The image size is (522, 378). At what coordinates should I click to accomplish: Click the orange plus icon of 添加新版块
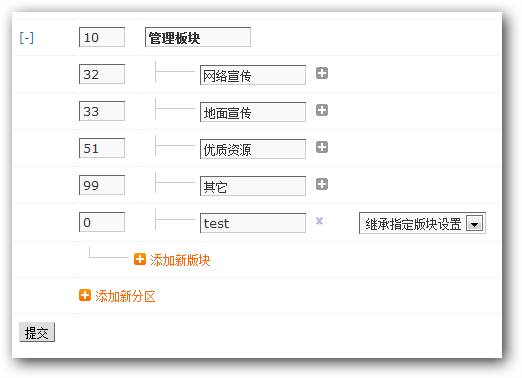(x=140, y=259)
